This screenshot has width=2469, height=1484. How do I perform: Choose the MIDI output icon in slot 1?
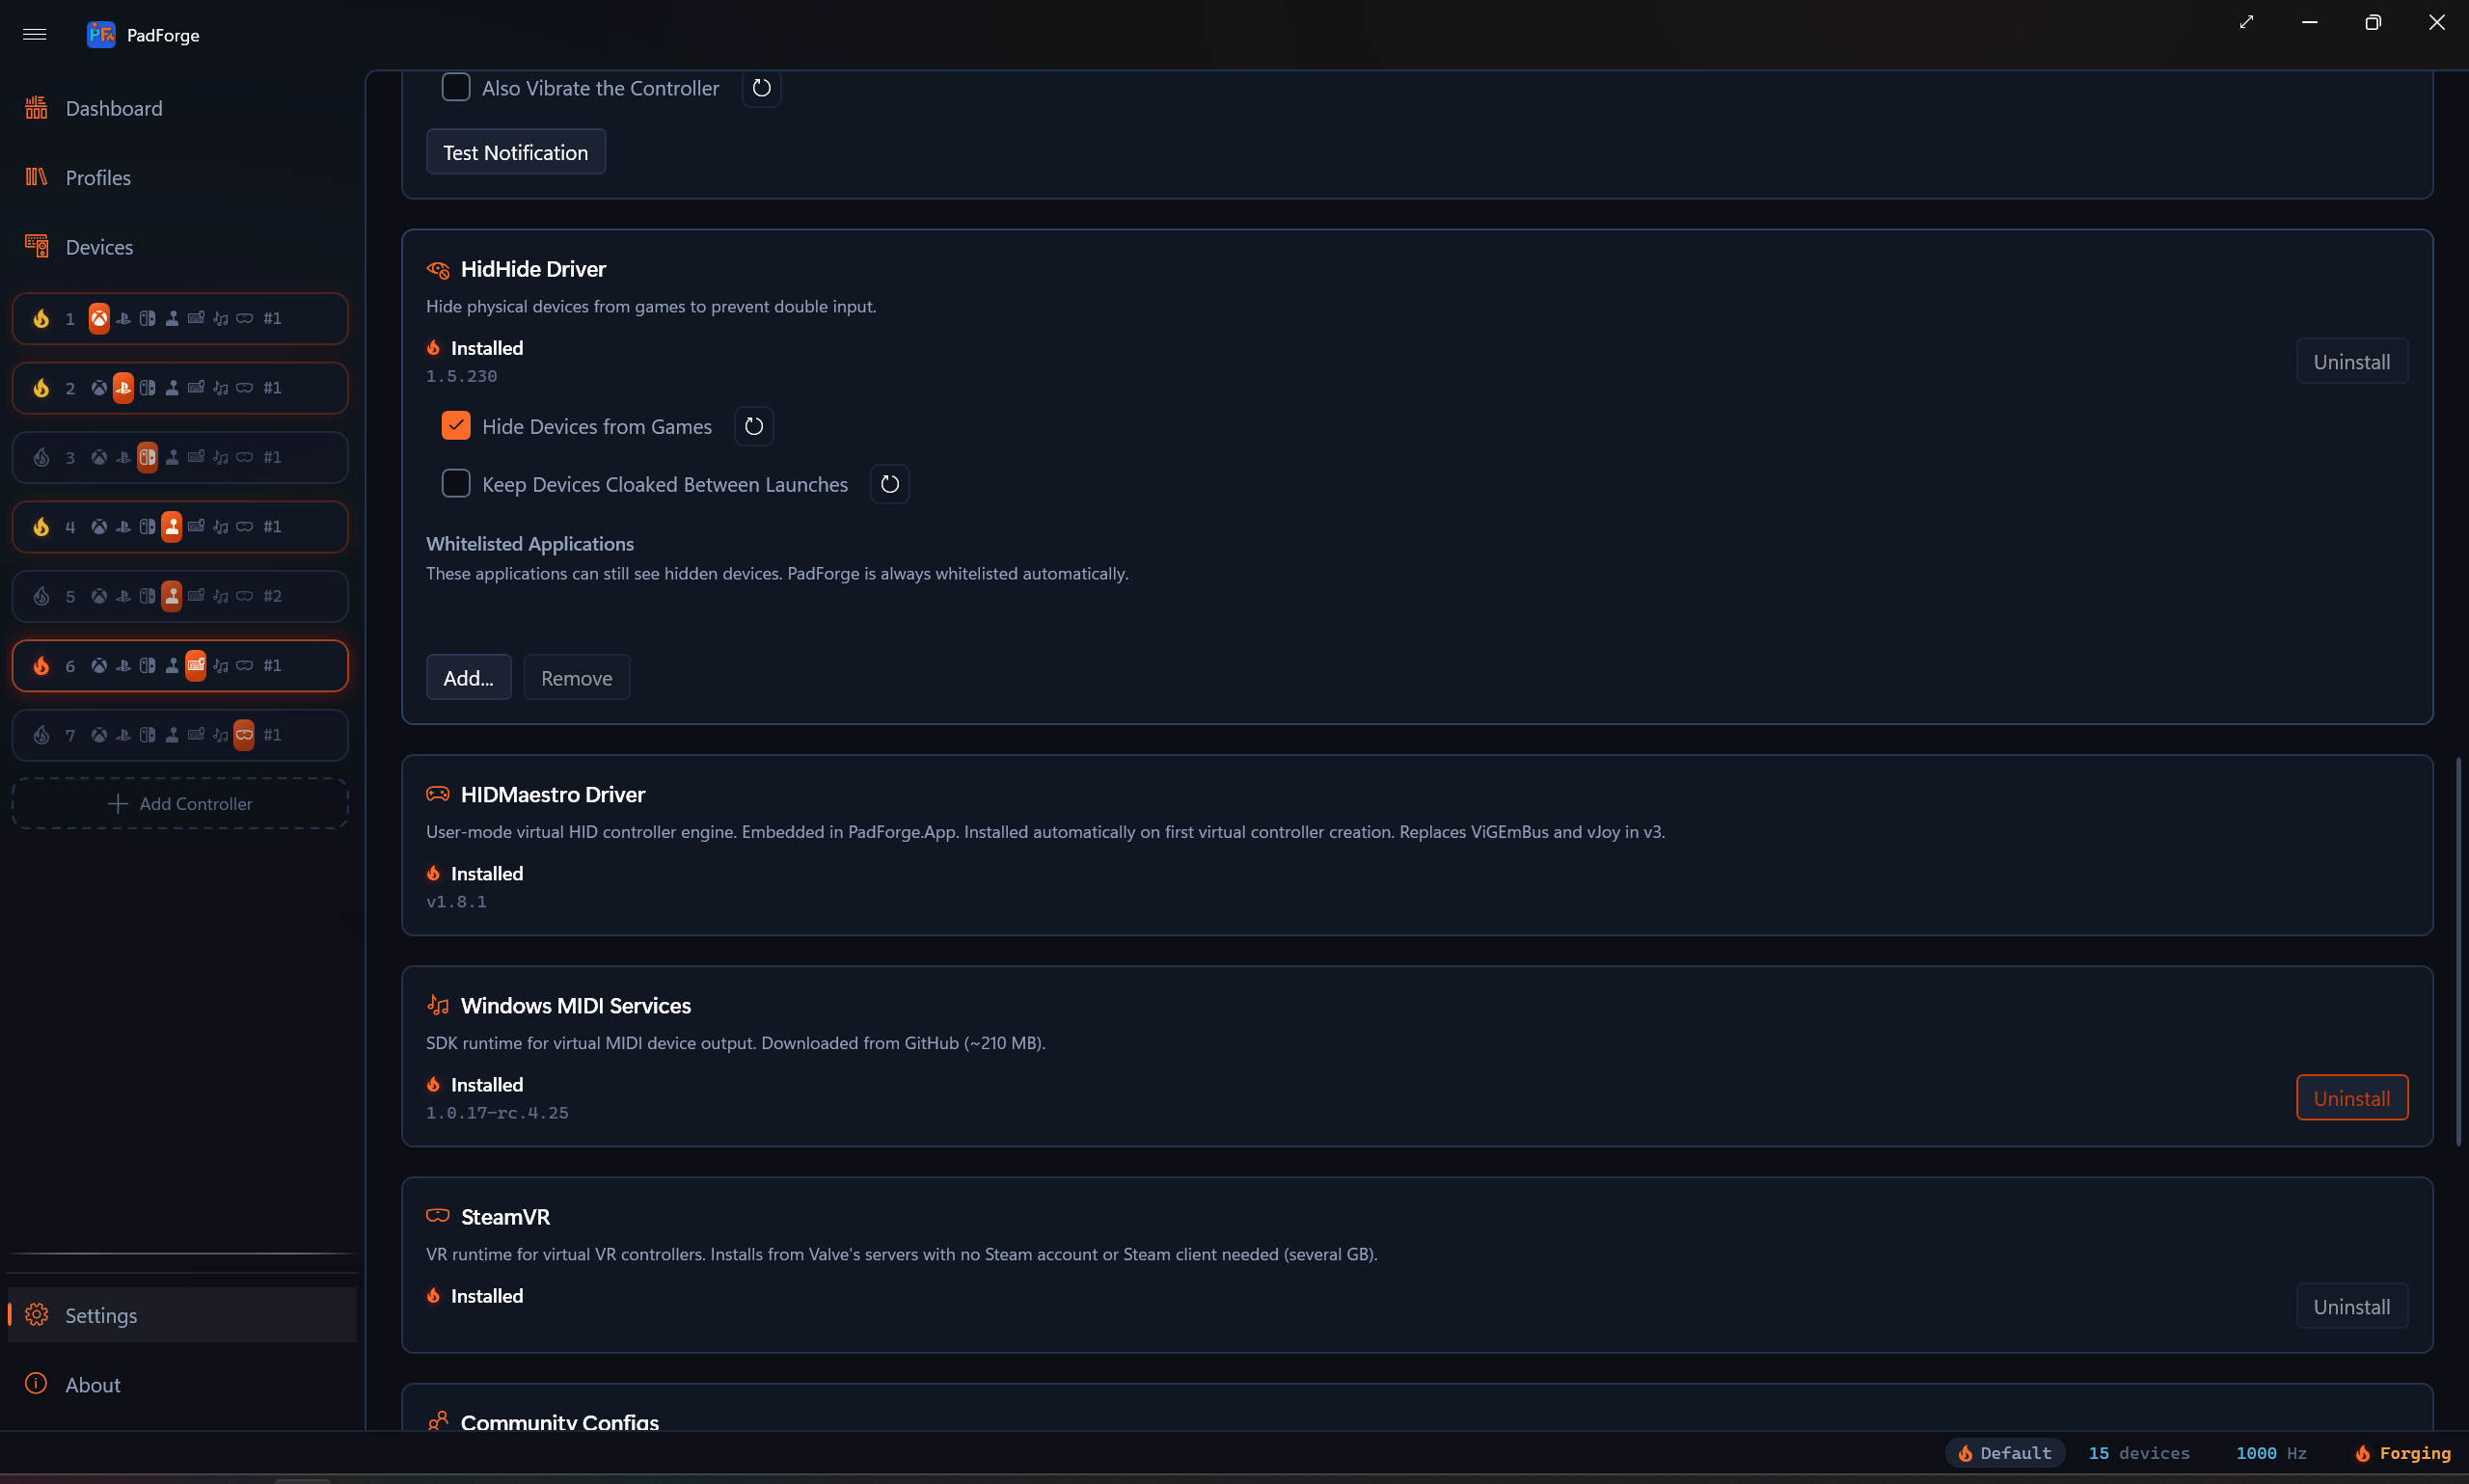pyautogui.click(x=220, y=318)
